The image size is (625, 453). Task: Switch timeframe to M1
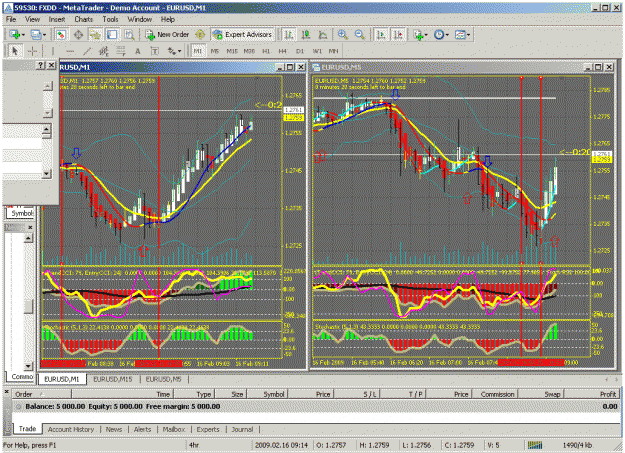pyautogui.click(x=198, y=51)
